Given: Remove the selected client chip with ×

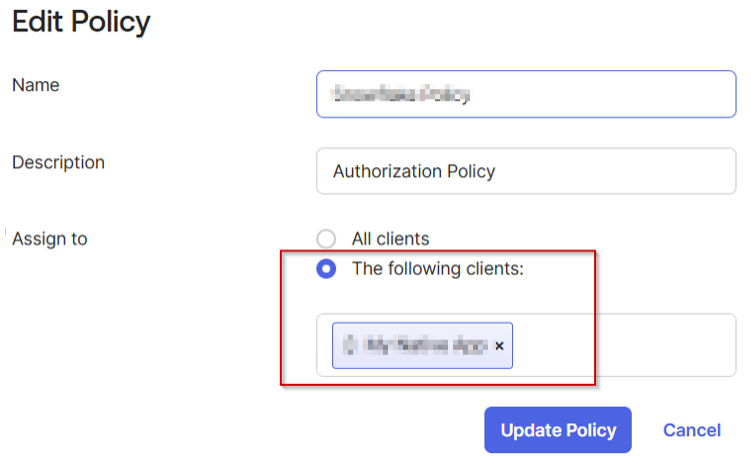Looking at the screenshot, I should click(x=500, y=346).
